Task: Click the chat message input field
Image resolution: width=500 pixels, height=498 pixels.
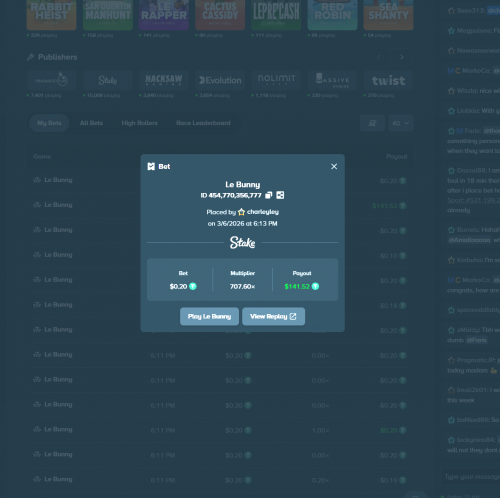Action: [x=471, y=477]
